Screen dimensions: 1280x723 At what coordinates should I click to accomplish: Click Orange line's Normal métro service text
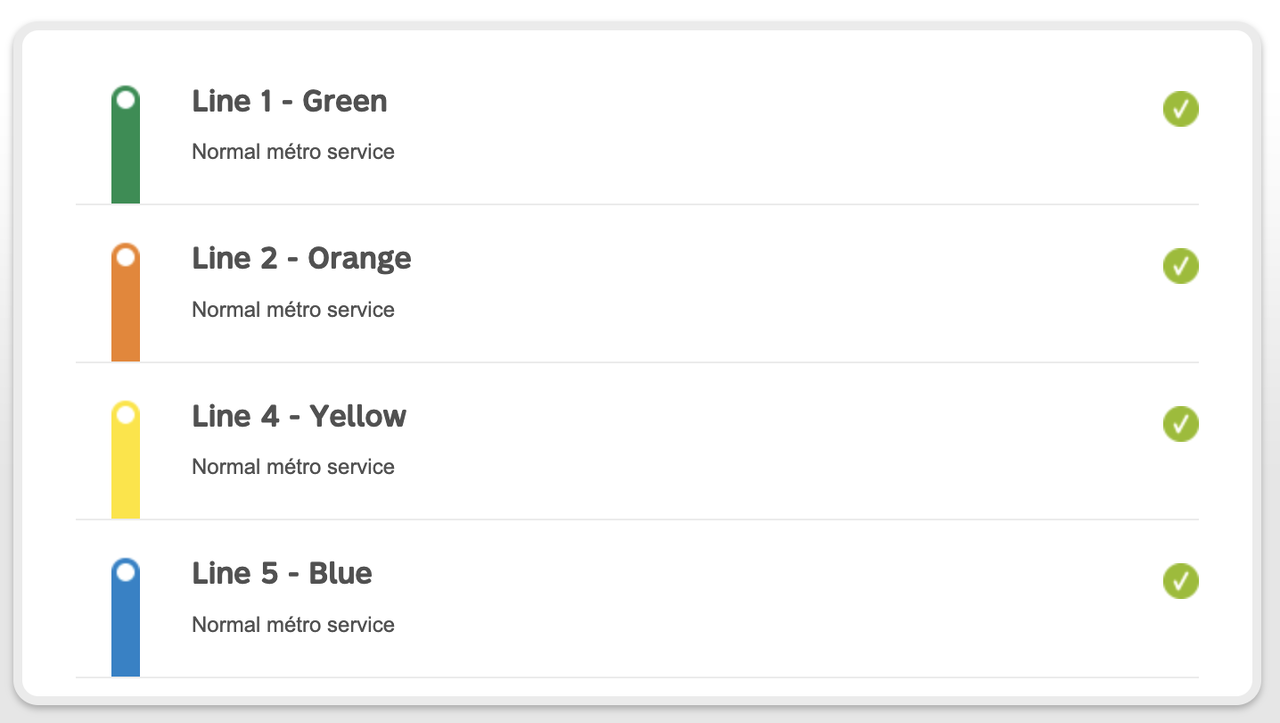[293, 310]
